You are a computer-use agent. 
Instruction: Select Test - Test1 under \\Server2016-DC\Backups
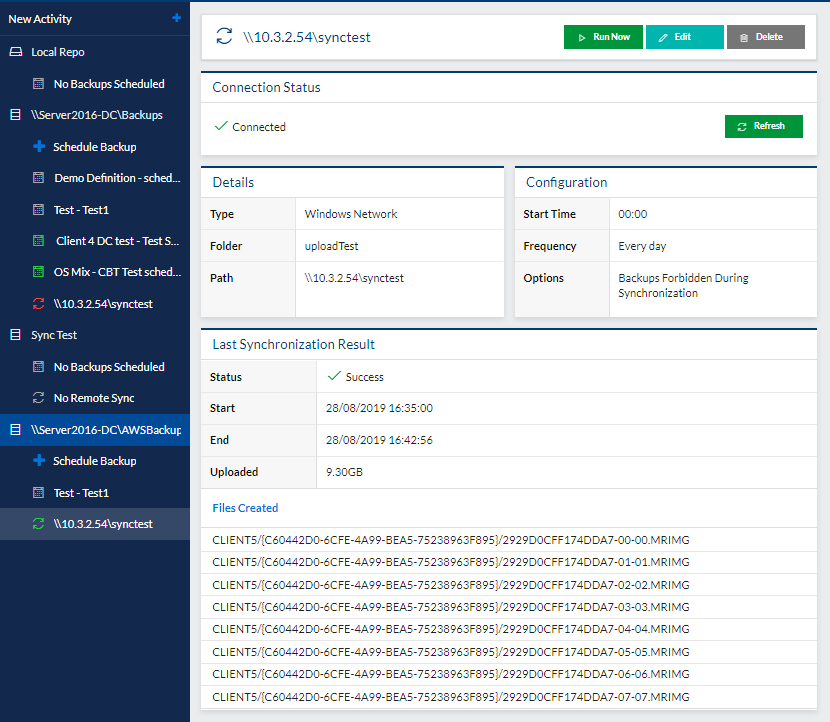(81, 210)
